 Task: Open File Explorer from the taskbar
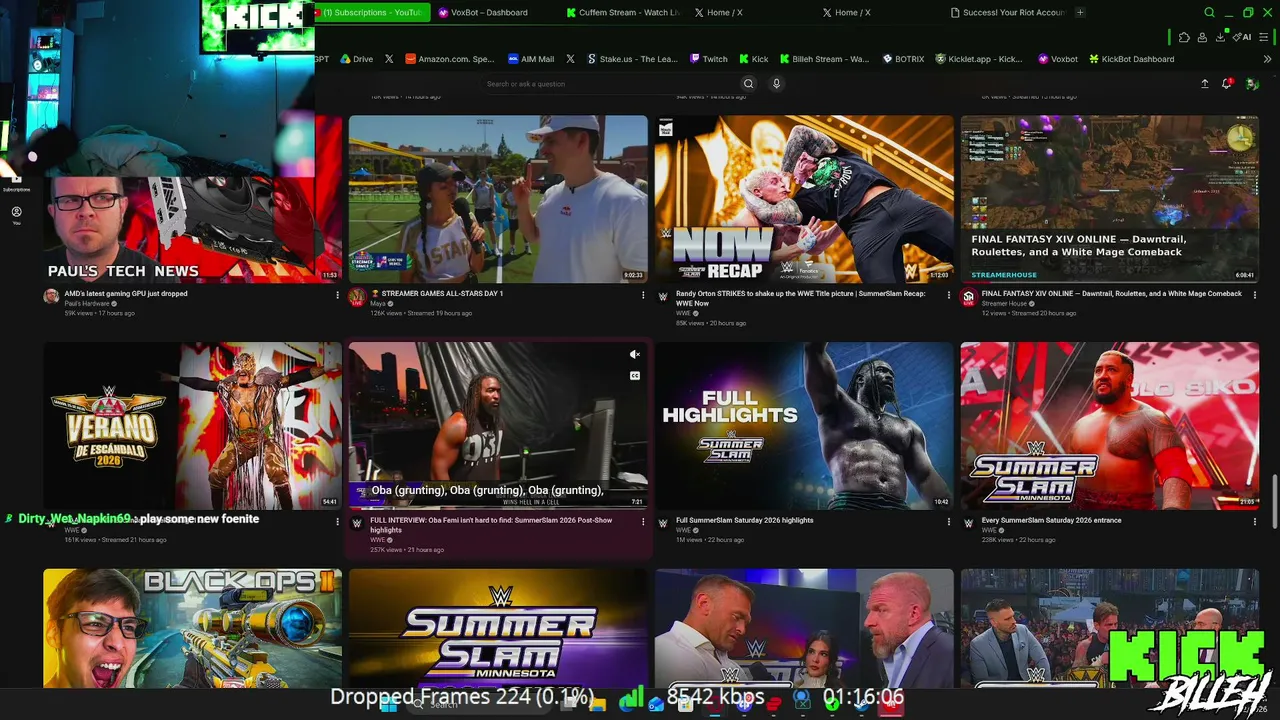click(598, 704)
